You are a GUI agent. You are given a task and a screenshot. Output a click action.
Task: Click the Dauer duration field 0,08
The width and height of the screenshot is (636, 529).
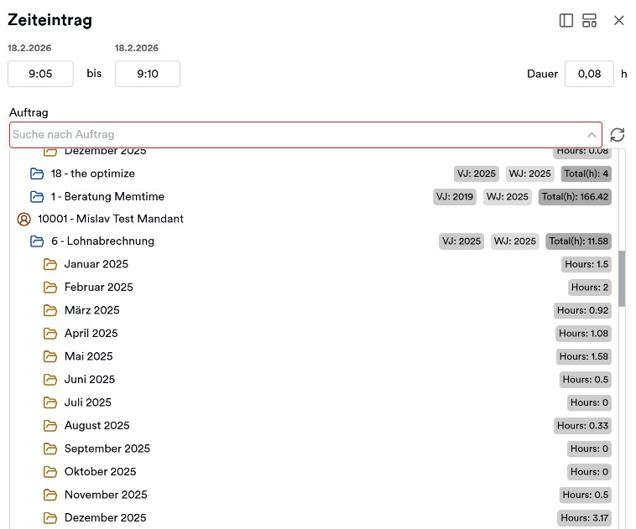tap(589, 74)
